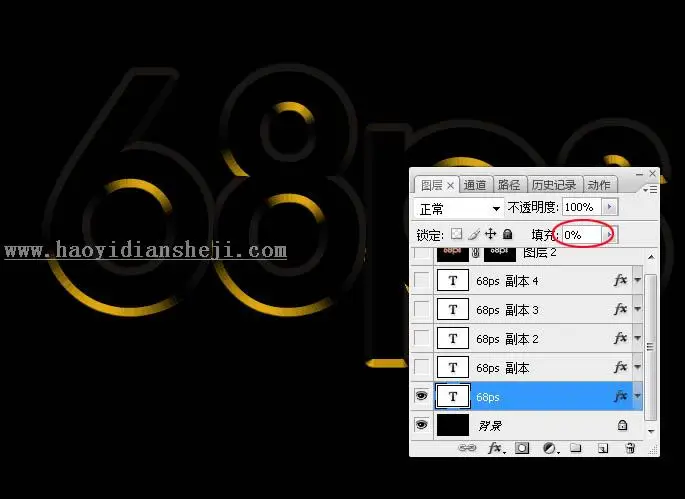Show the 68ps 副本 layer
The image size is (685, 499).
coord(421,367)
